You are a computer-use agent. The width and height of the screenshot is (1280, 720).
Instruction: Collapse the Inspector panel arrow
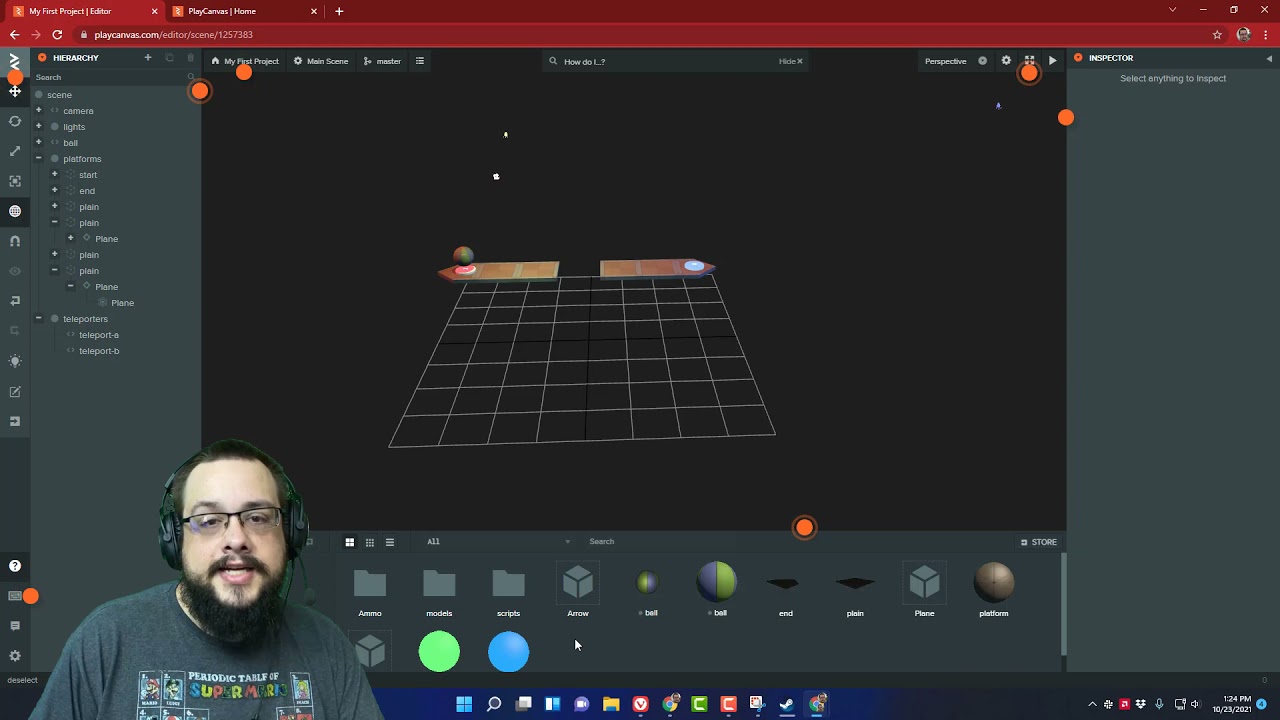click(x=1269, y=58)
